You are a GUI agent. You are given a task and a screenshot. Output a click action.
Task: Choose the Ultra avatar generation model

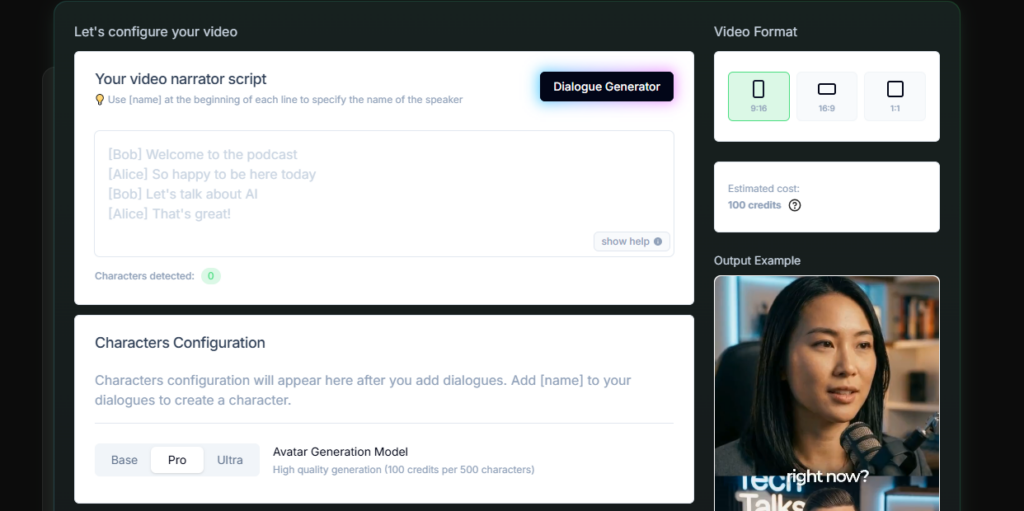tap(230, 460)
